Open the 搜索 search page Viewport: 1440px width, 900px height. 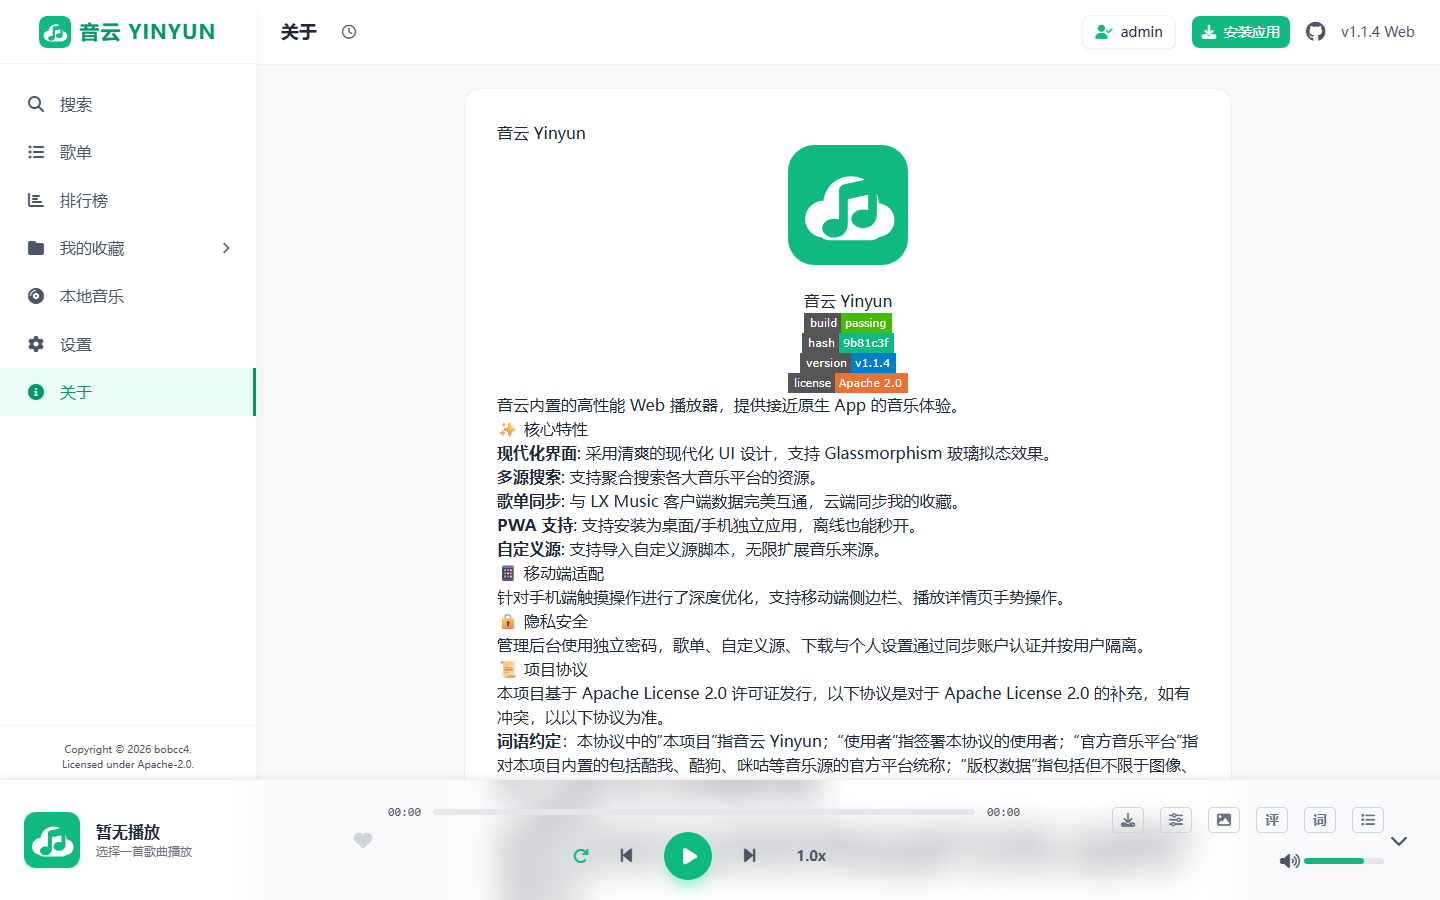point(128,104)
